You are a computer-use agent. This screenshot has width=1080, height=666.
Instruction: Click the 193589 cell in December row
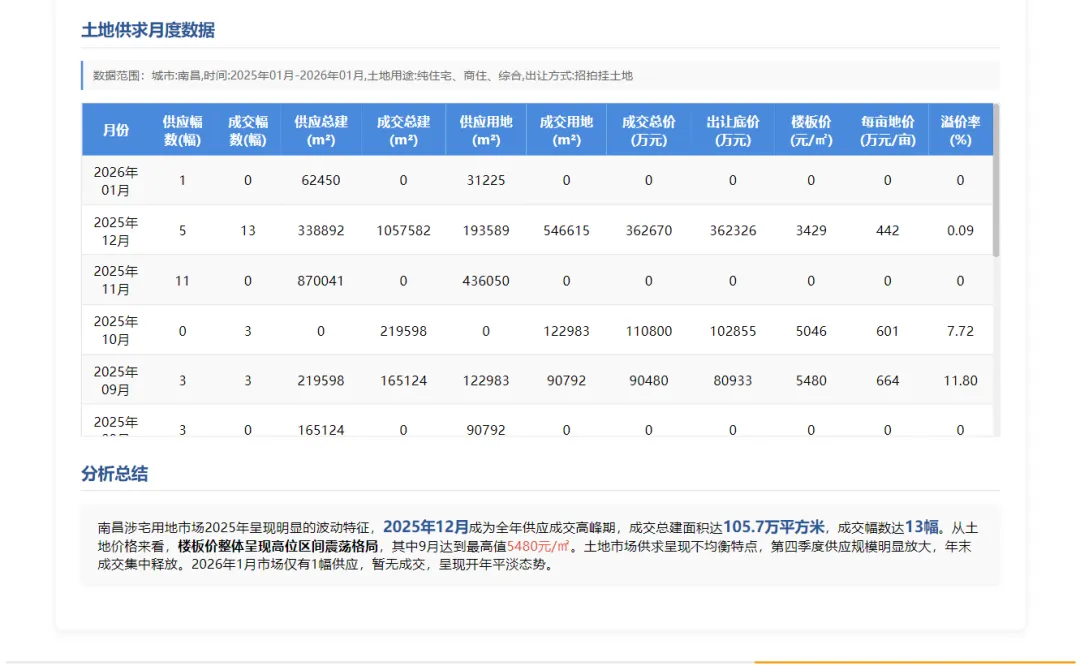pos(486,231)
